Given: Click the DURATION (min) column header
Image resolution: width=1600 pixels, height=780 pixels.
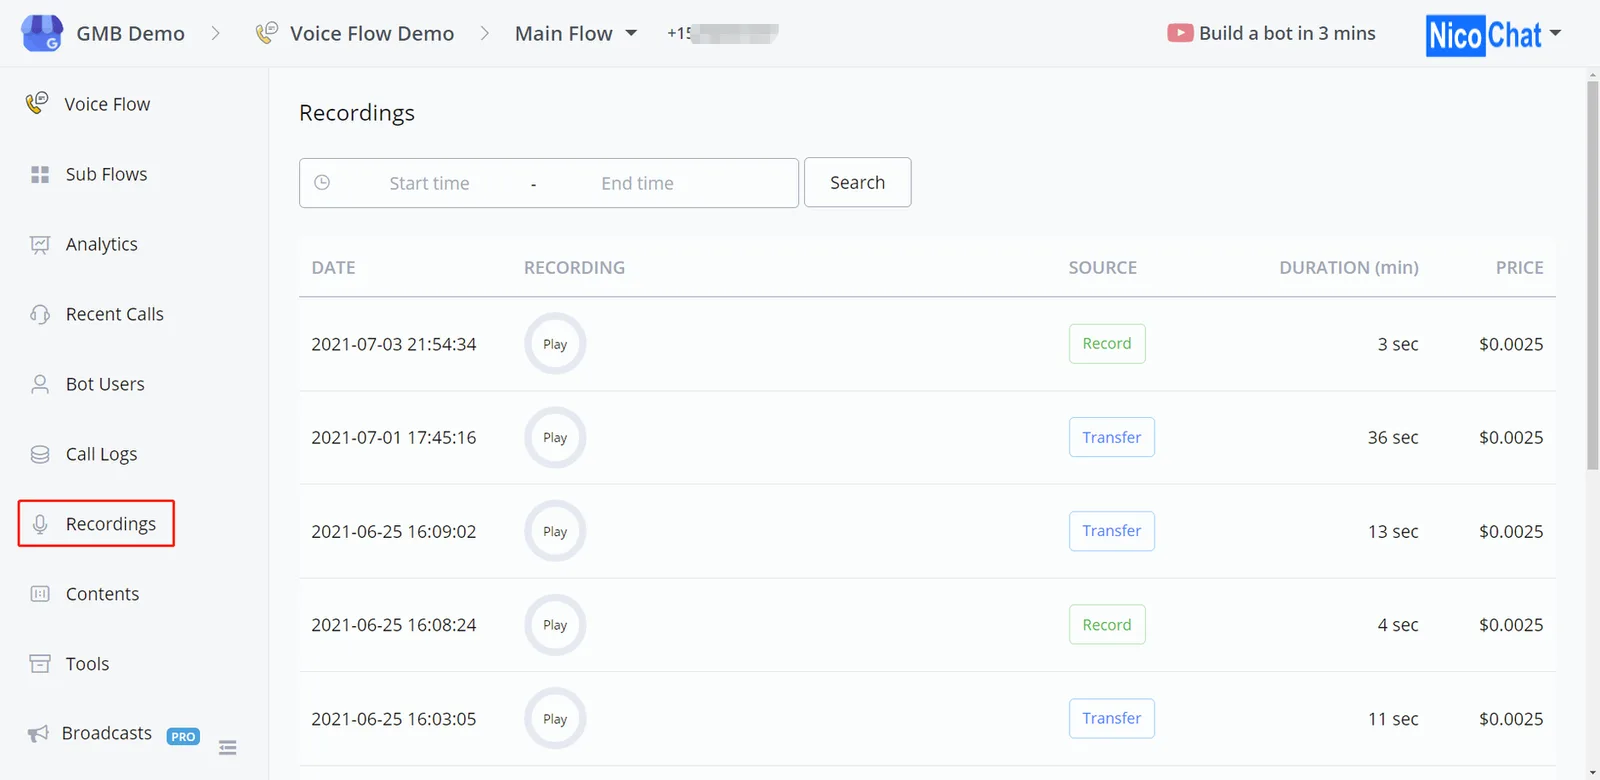Looking at the screenshot, I should 1349,267.
